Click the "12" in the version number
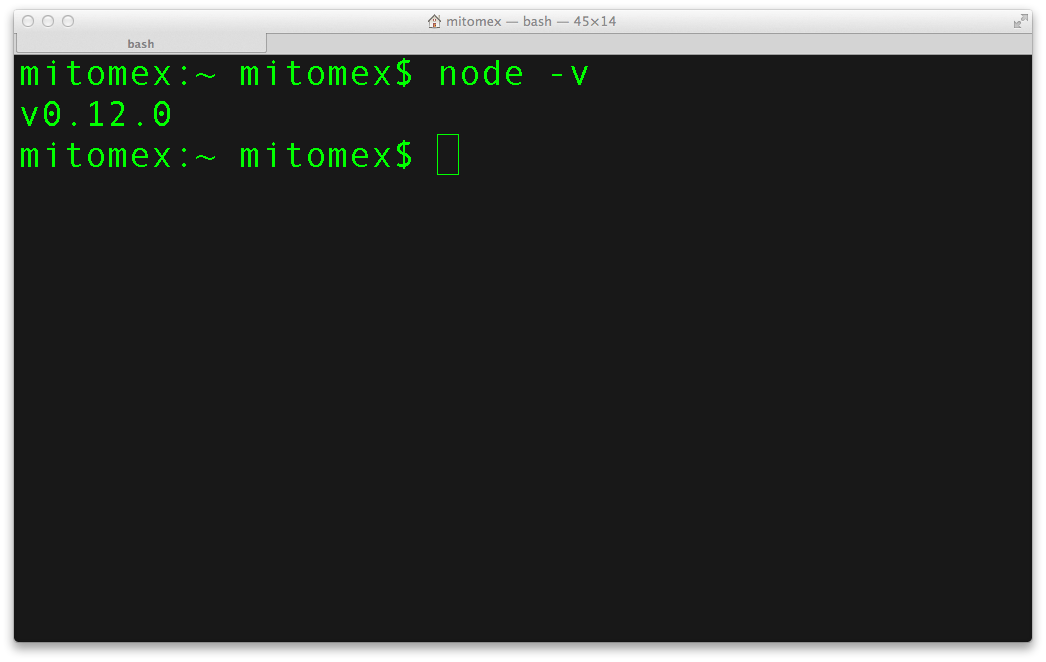This screenshot has width=1046, height=662. (107, 114)
